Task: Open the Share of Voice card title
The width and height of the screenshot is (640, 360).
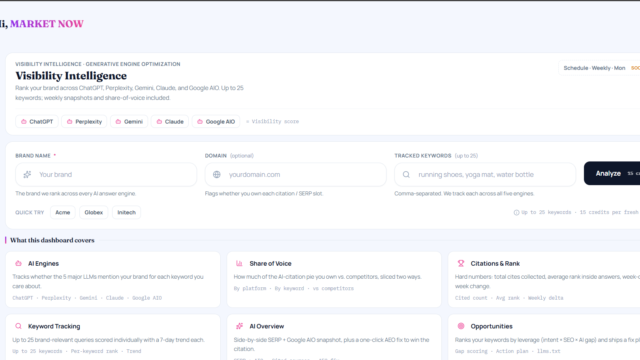Action: [x=270, y=264]
